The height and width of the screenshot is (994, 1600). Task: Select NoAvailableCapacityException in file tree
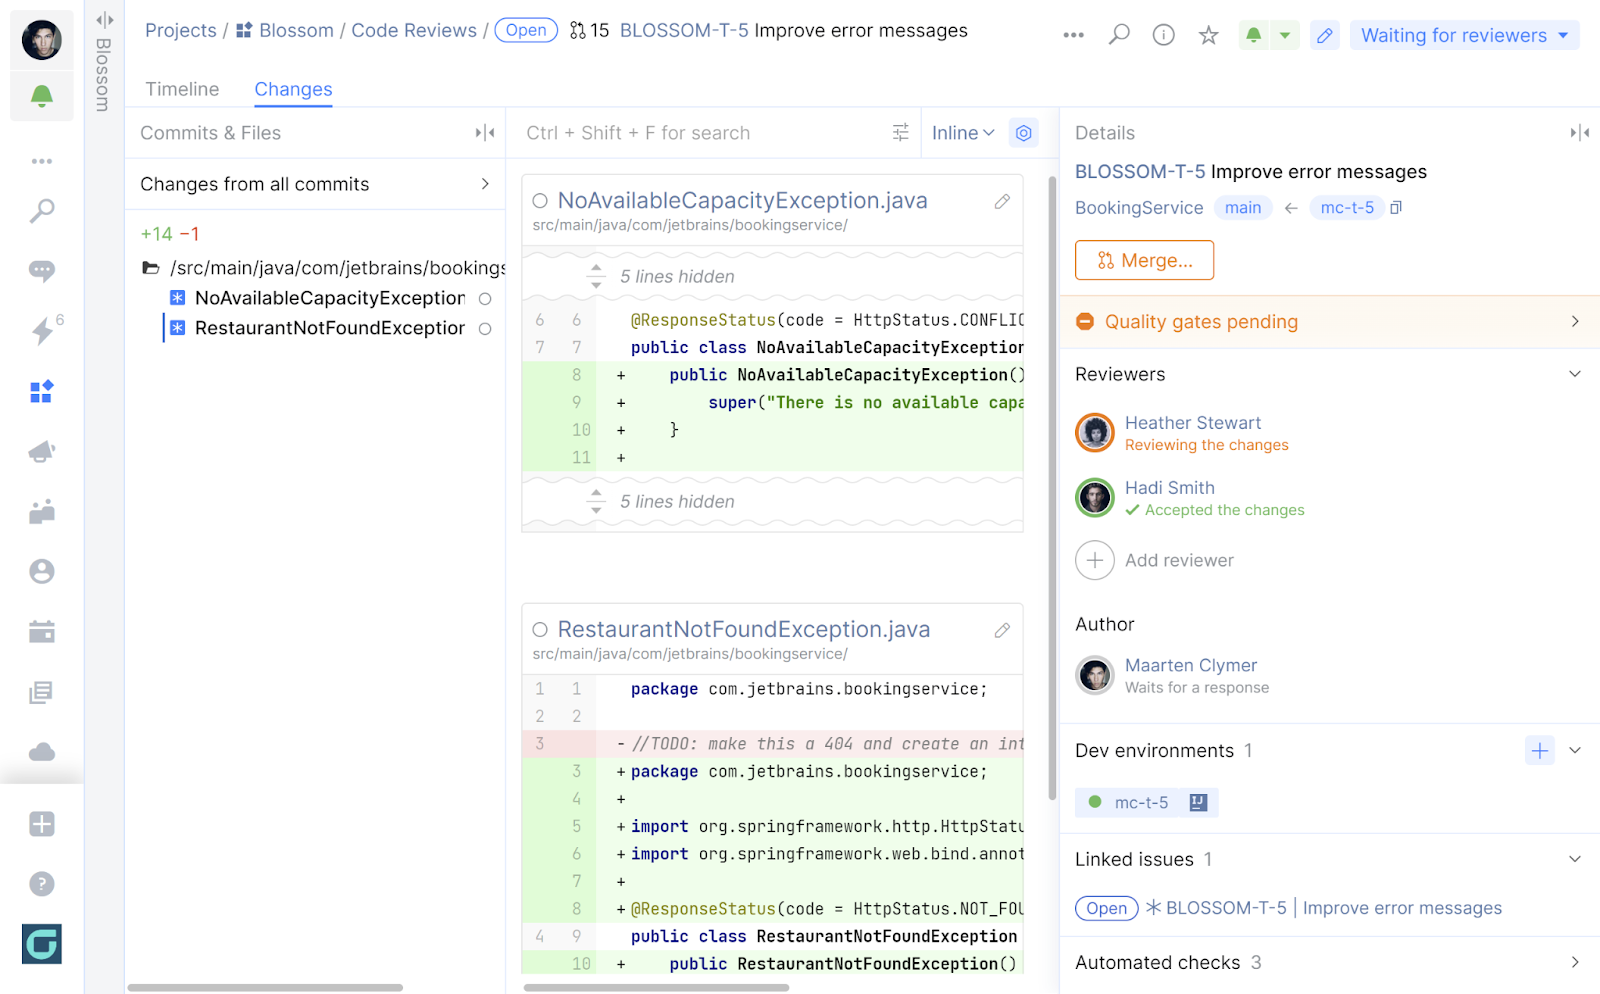pos(330,298)
